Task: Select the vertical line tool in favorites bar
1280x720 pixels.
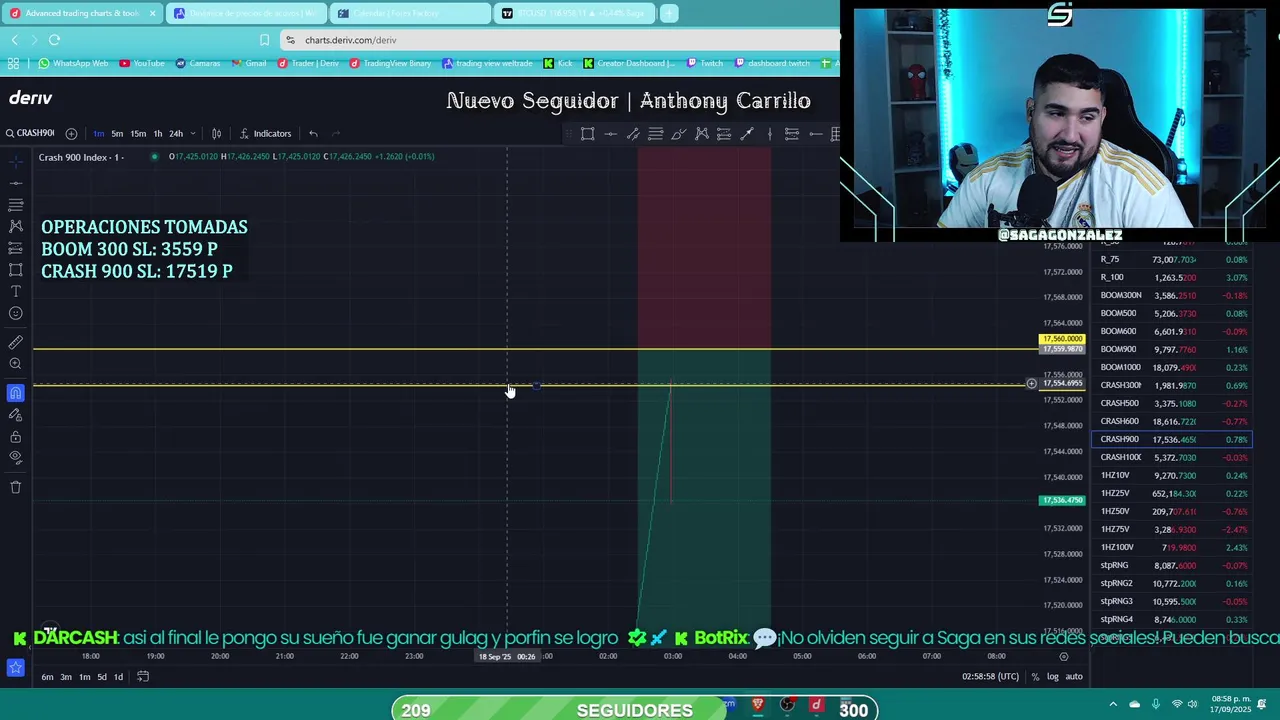Action: tap(769, 133)
